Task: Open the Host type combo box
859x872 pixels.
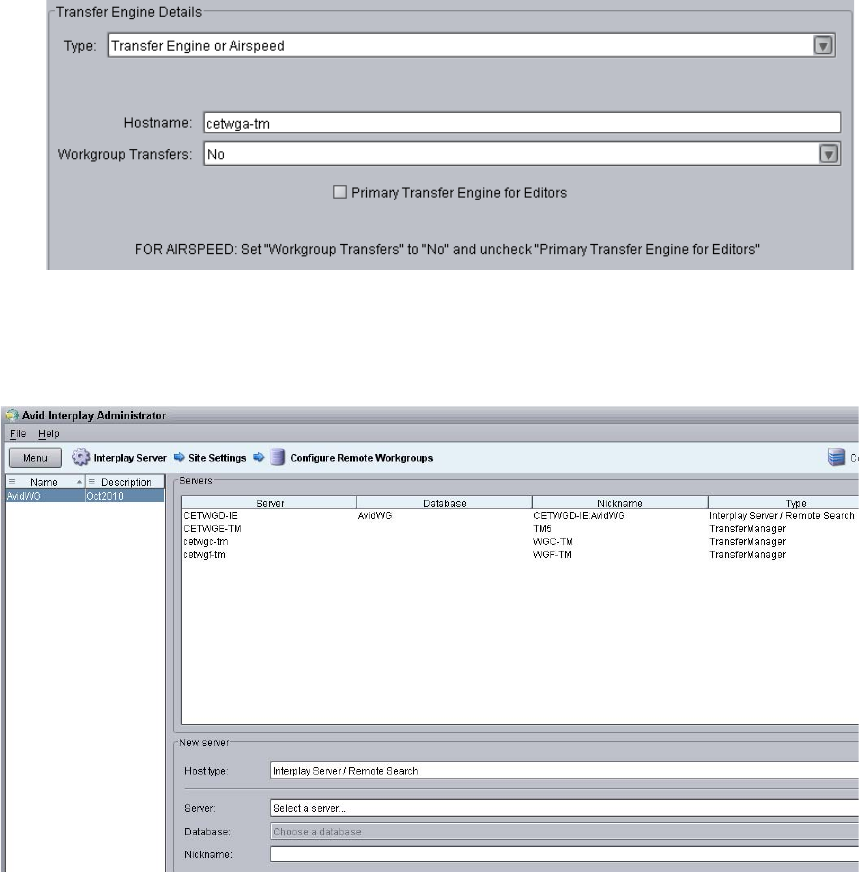Action: click(x=564, y=771)
